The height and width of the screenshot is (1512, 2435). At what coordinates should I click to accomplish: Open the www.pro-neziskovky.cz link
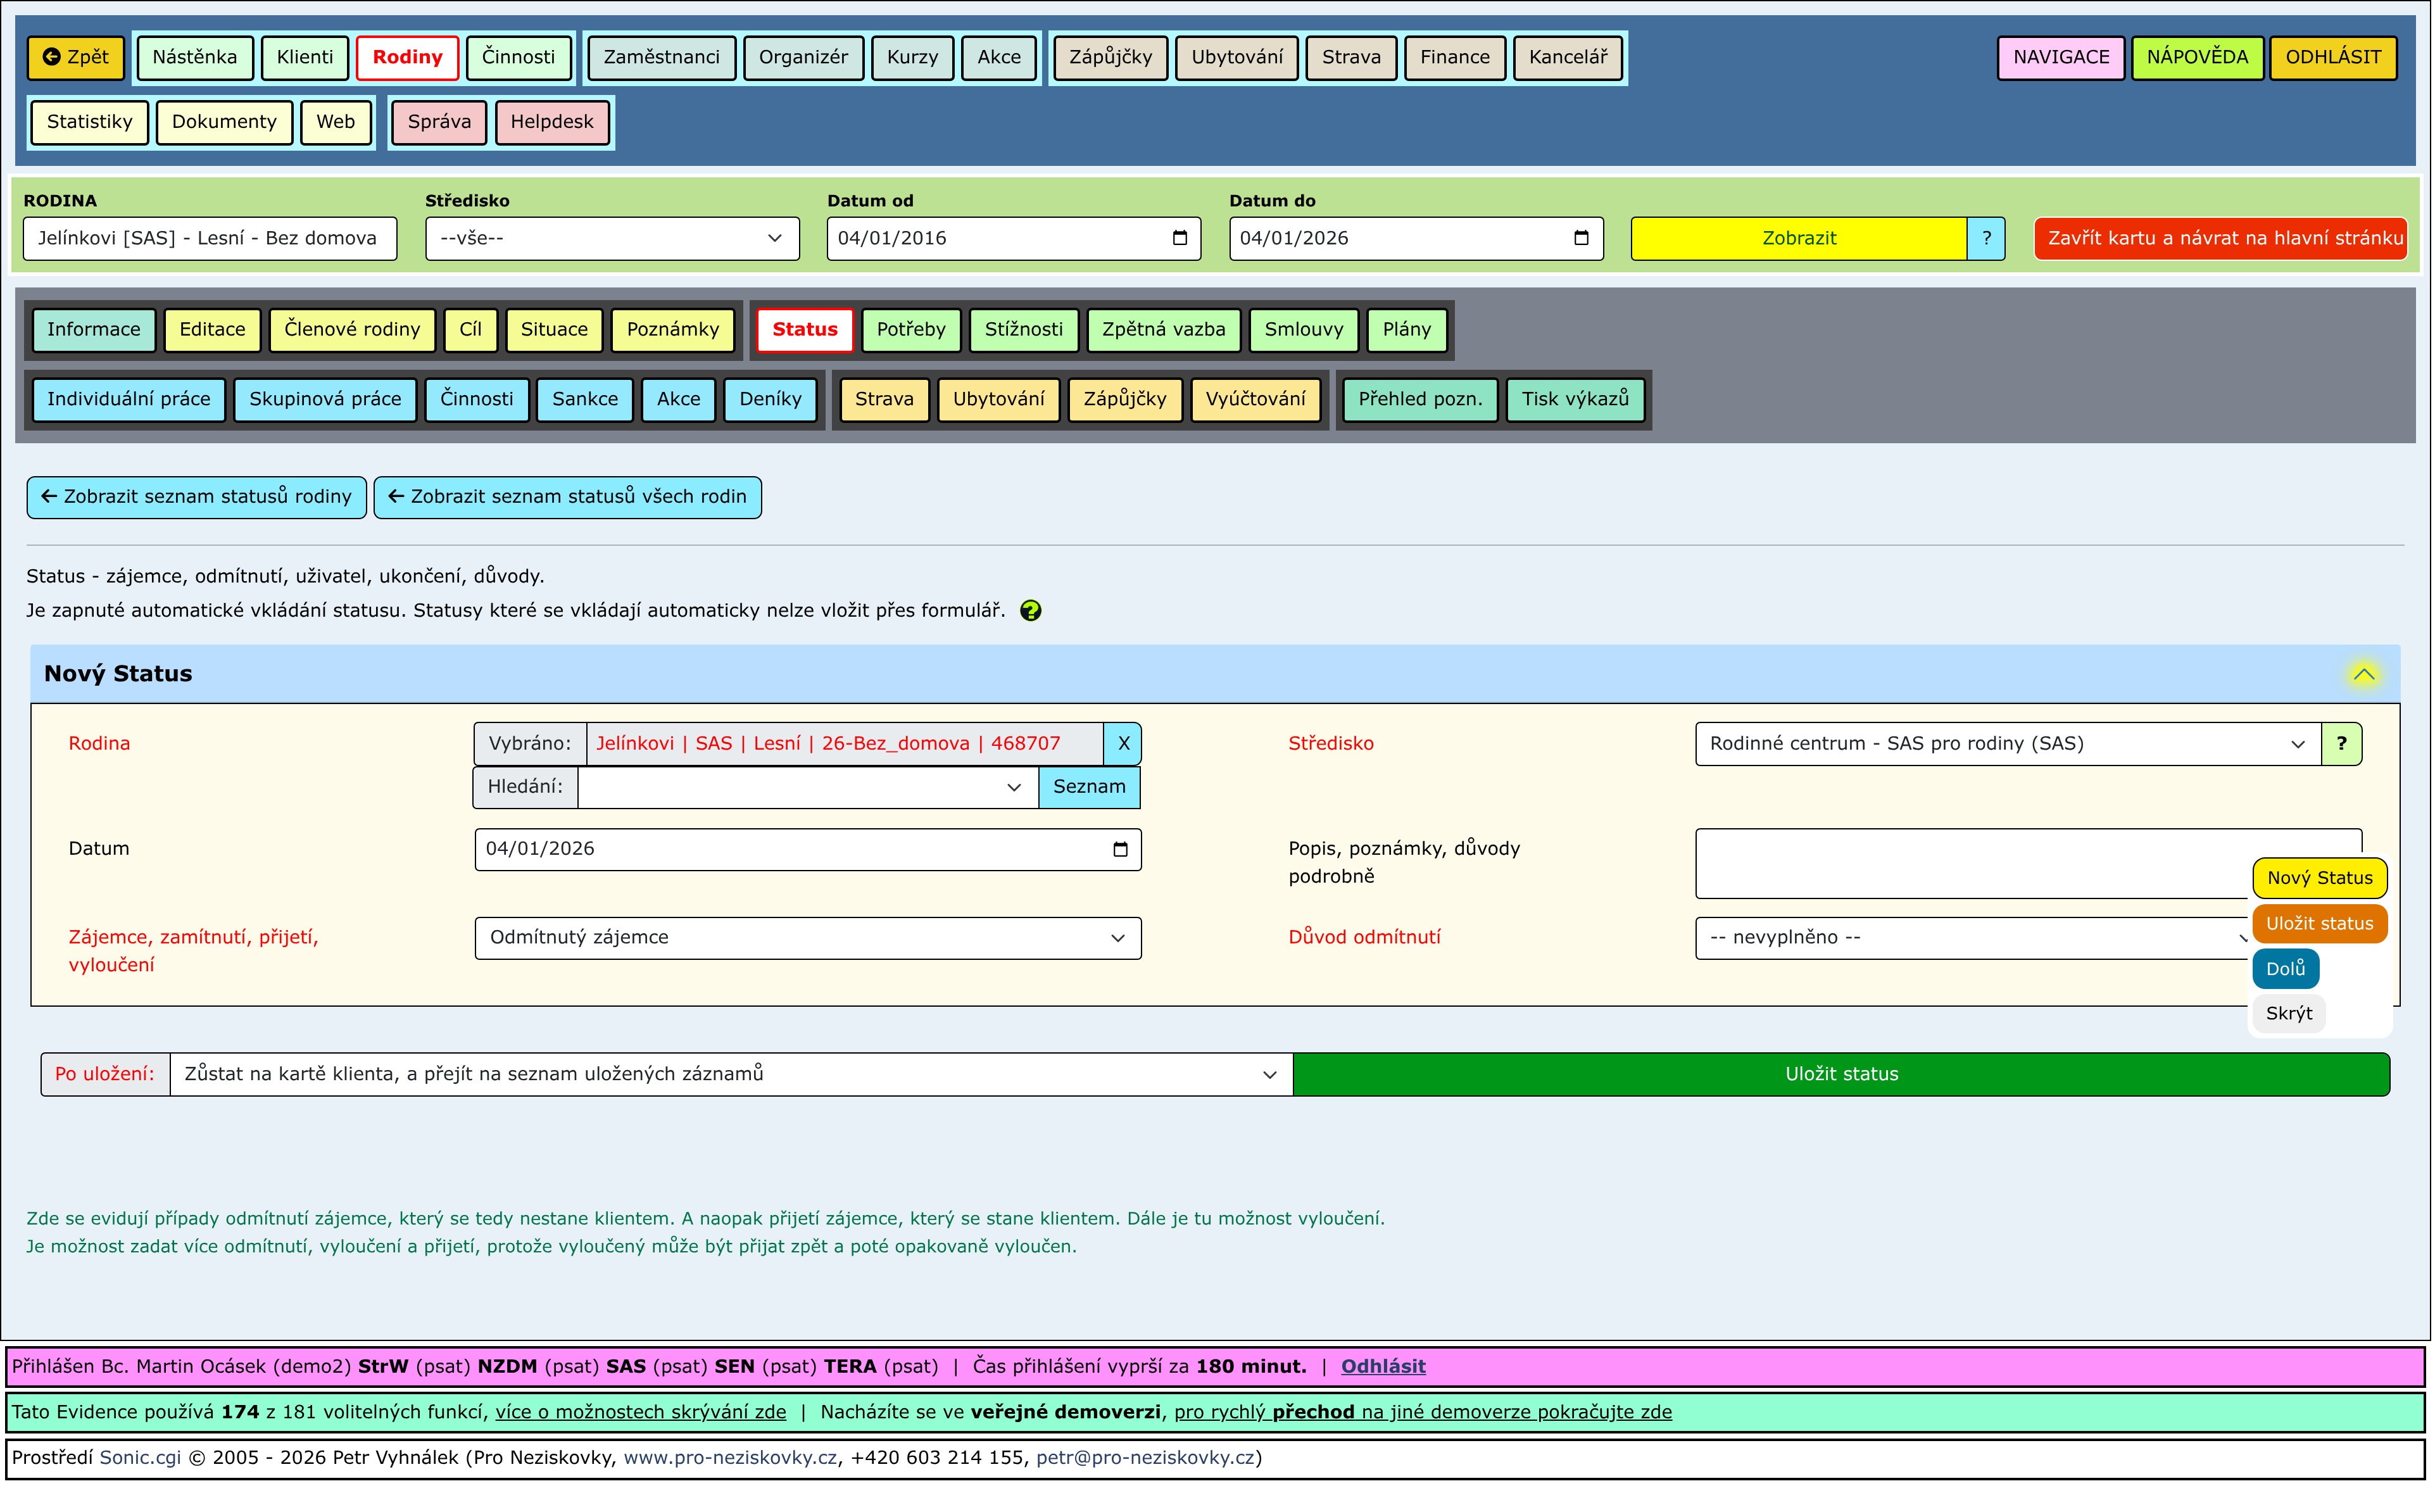731,1458
